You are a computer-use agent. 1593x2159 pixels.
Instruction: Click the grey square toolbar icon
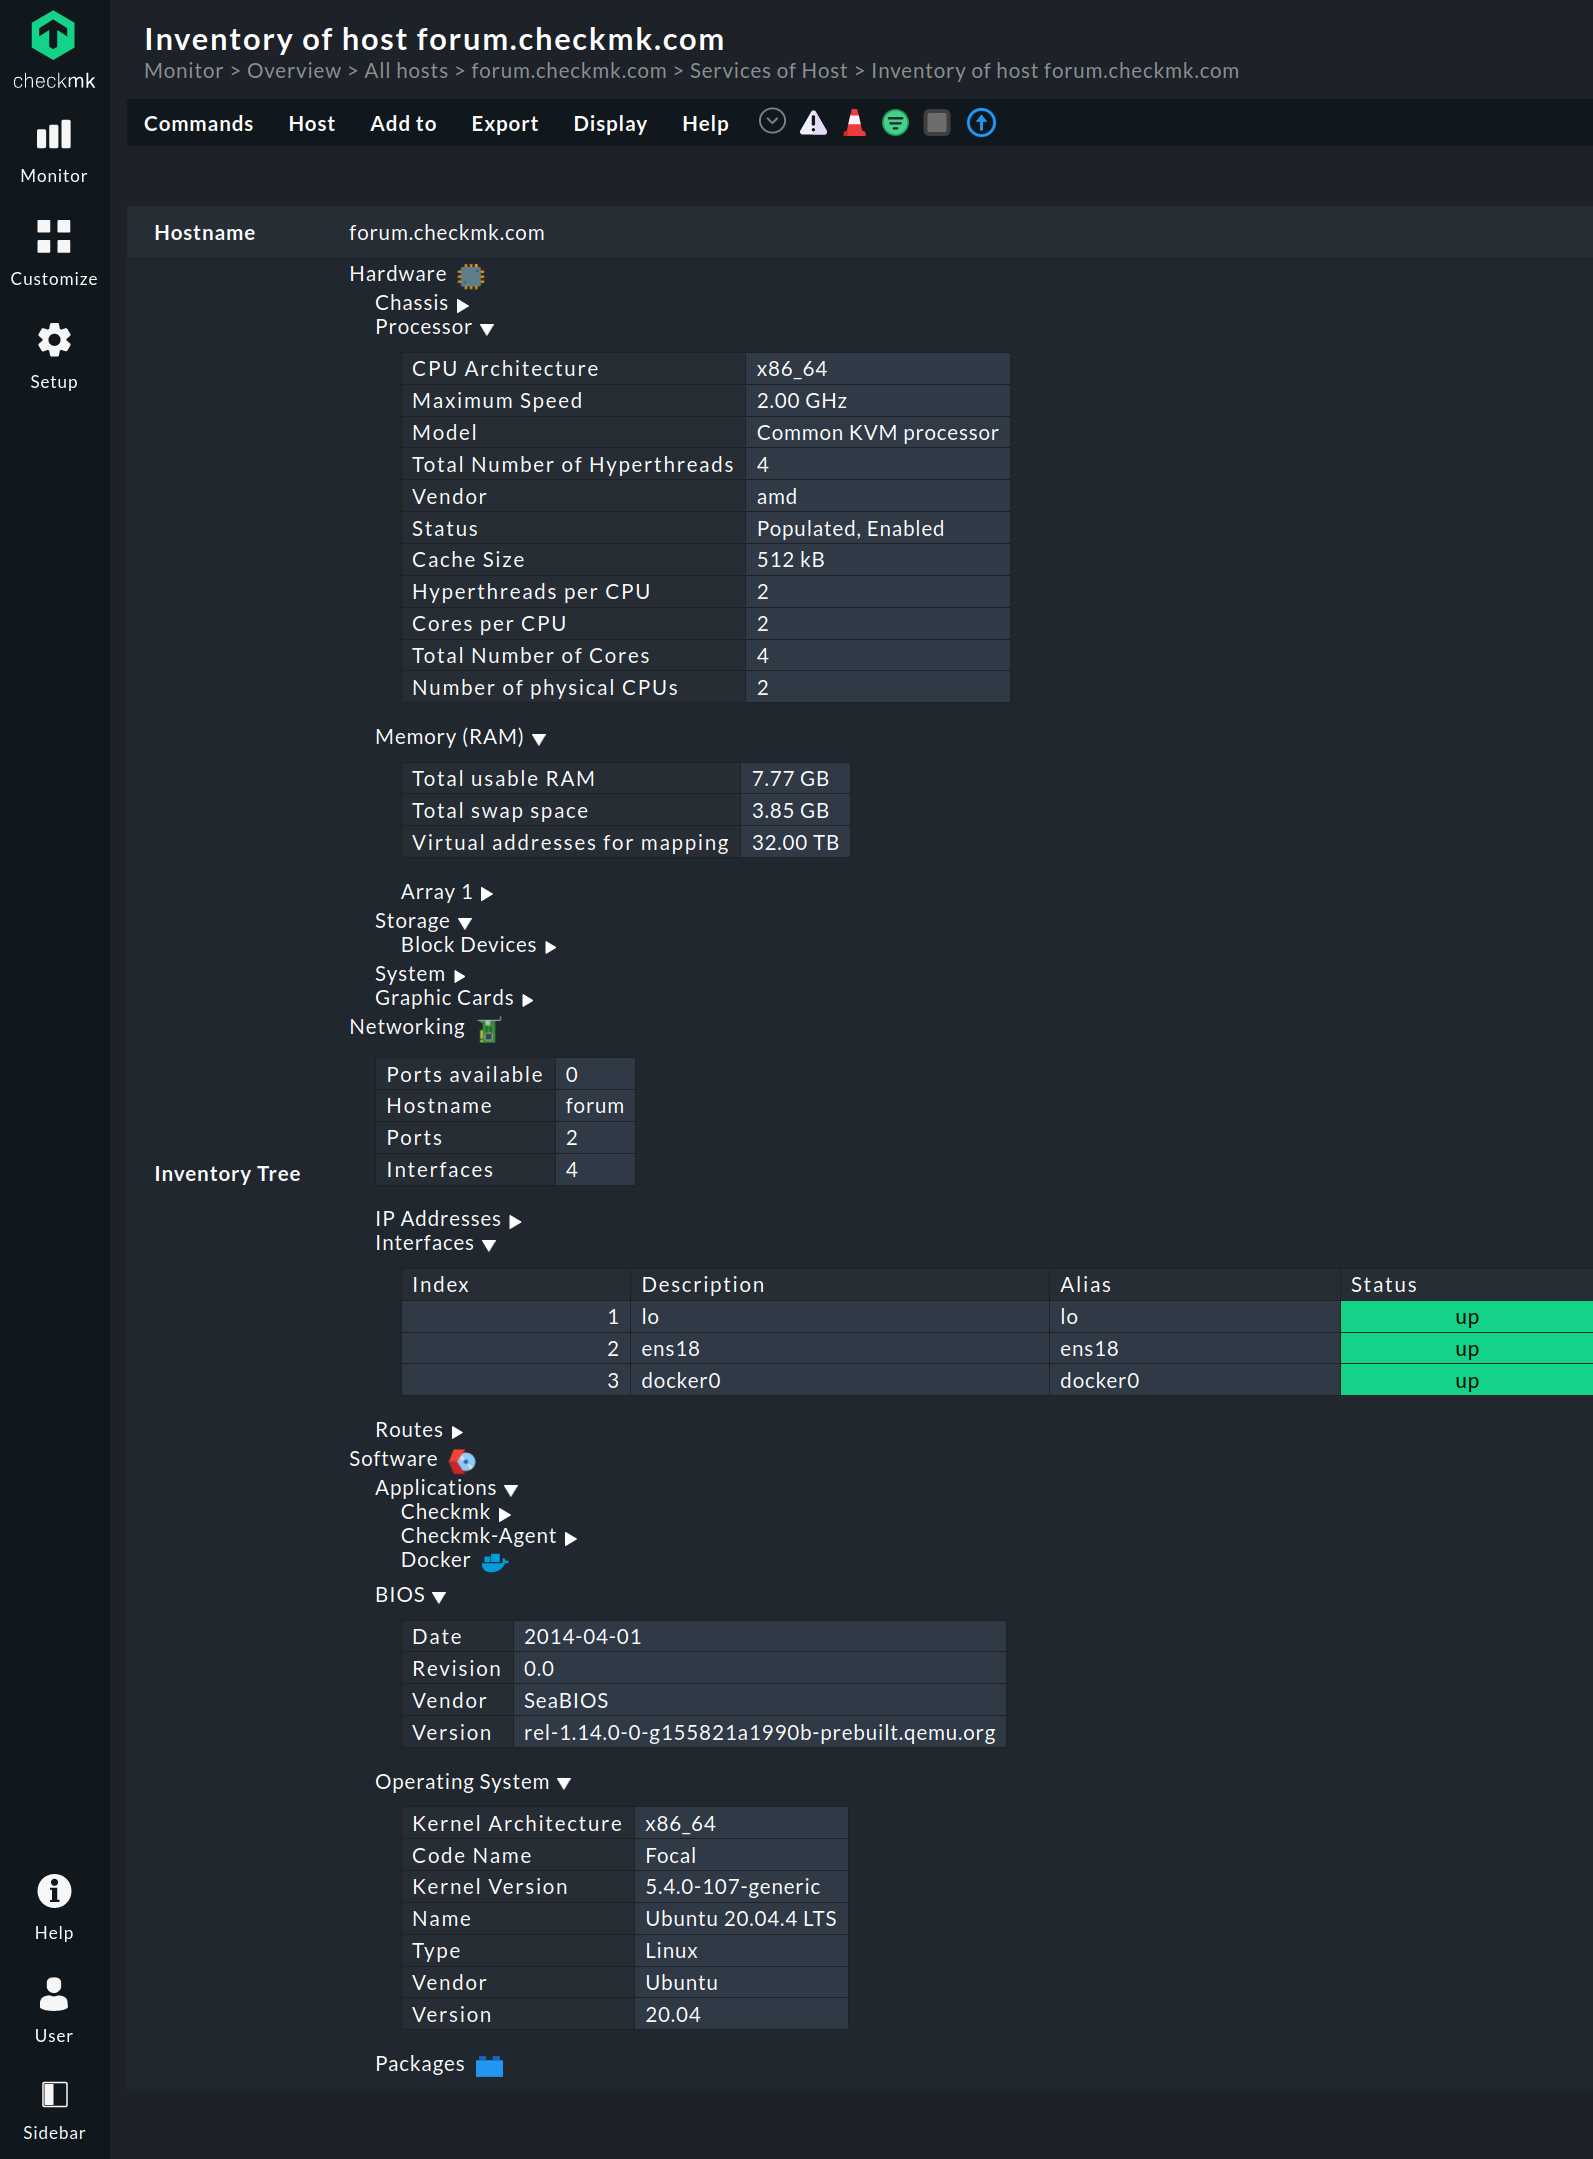pos(937,123)
